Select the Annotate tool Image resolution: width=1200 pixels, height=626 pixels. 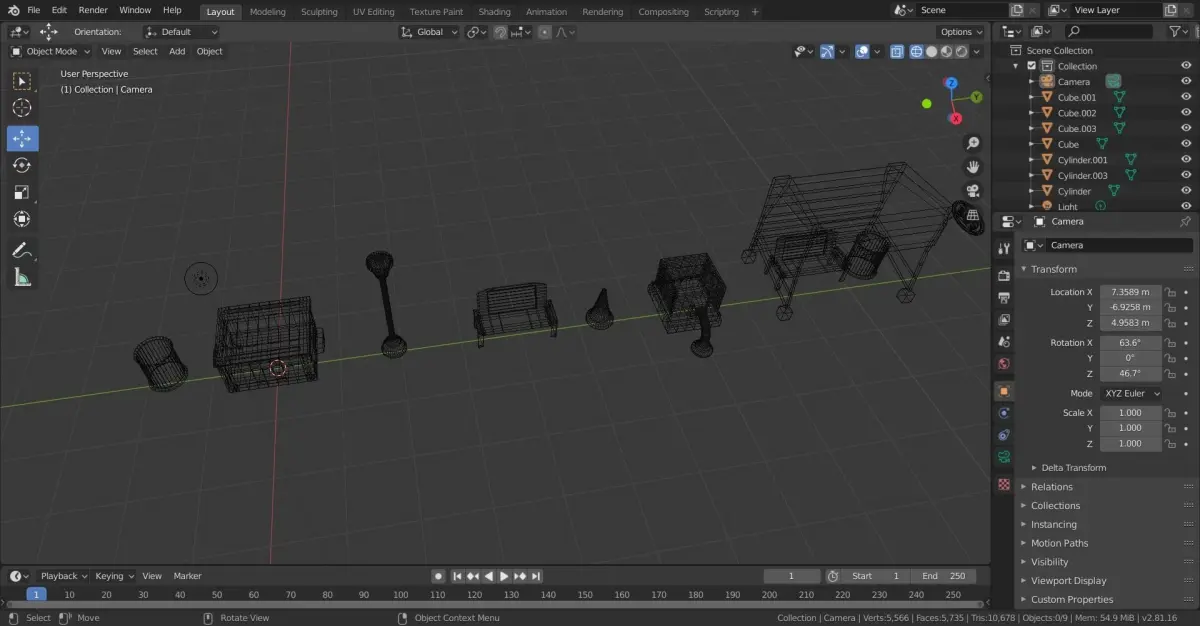point(22,250)
